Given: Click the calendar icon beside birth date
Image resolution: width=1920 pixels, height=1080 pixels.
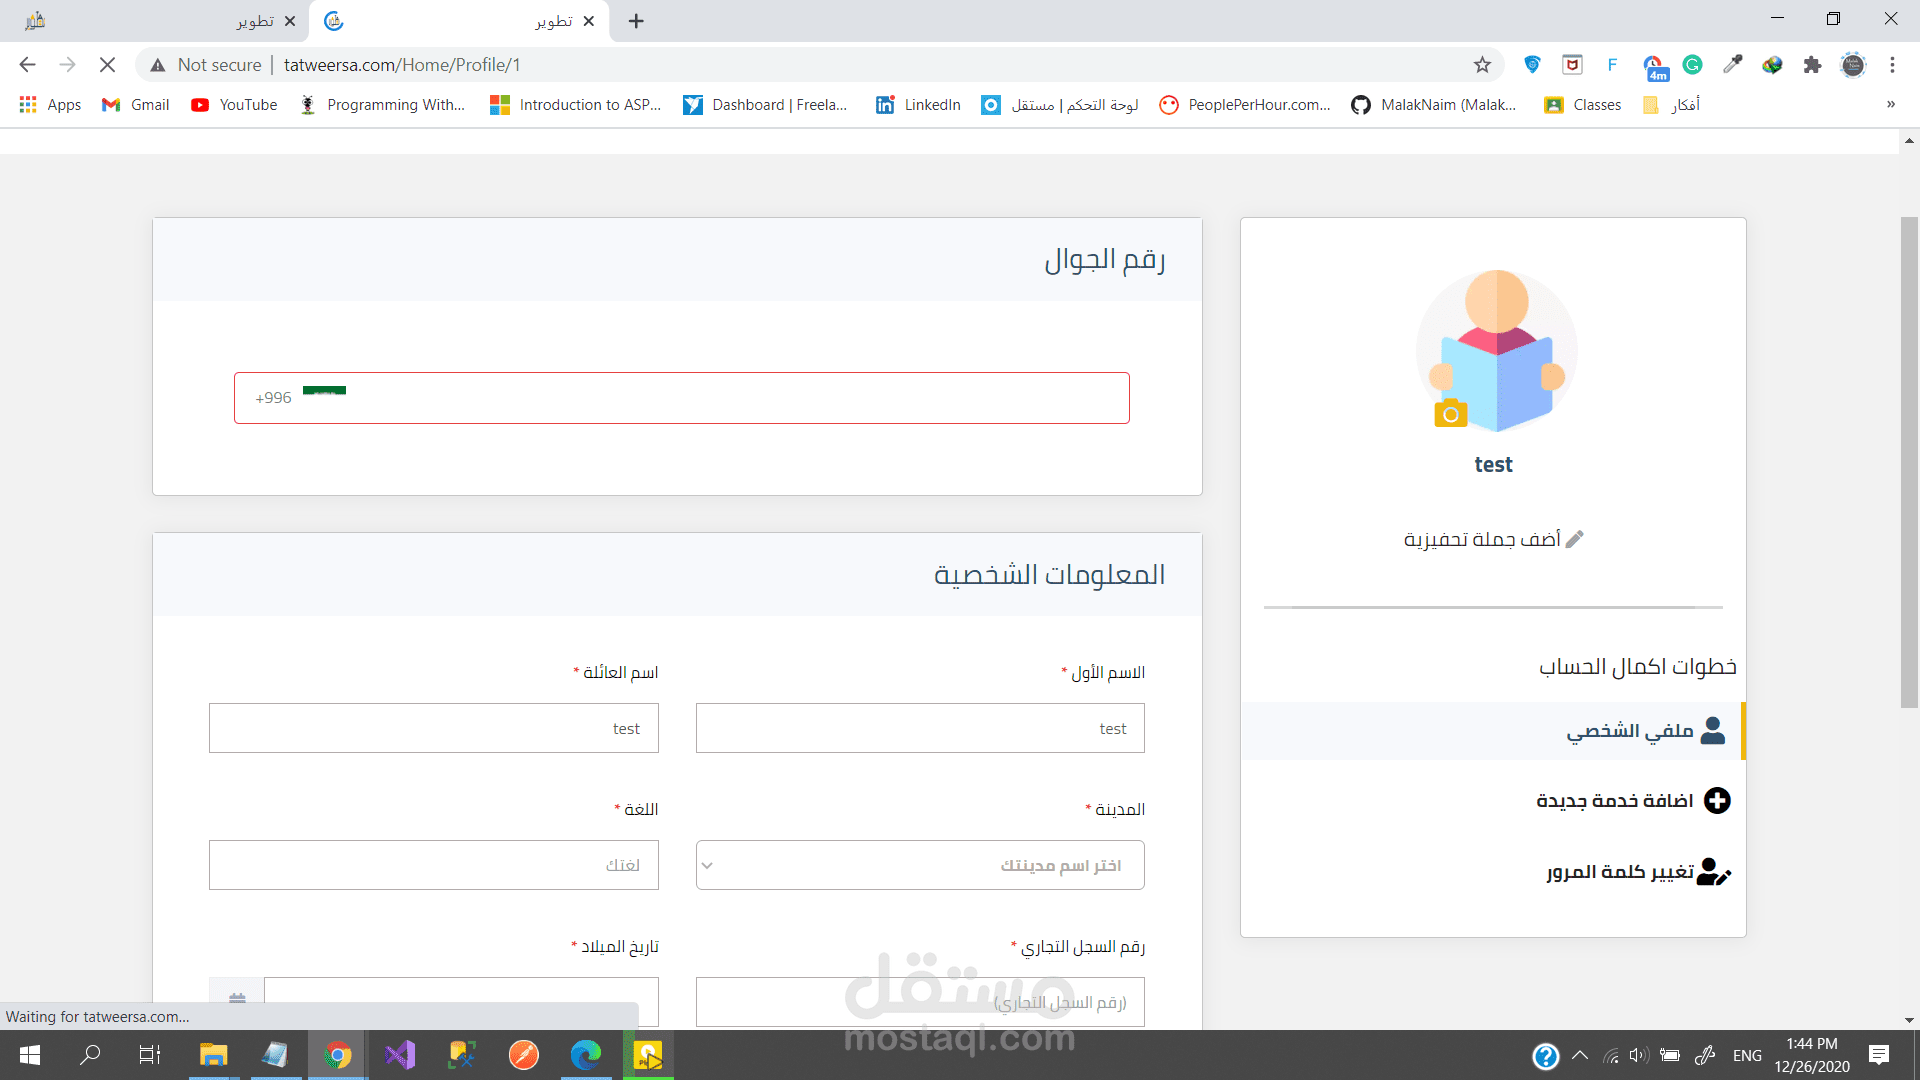Looking at the screenshot, I should [x=237, y=998].
